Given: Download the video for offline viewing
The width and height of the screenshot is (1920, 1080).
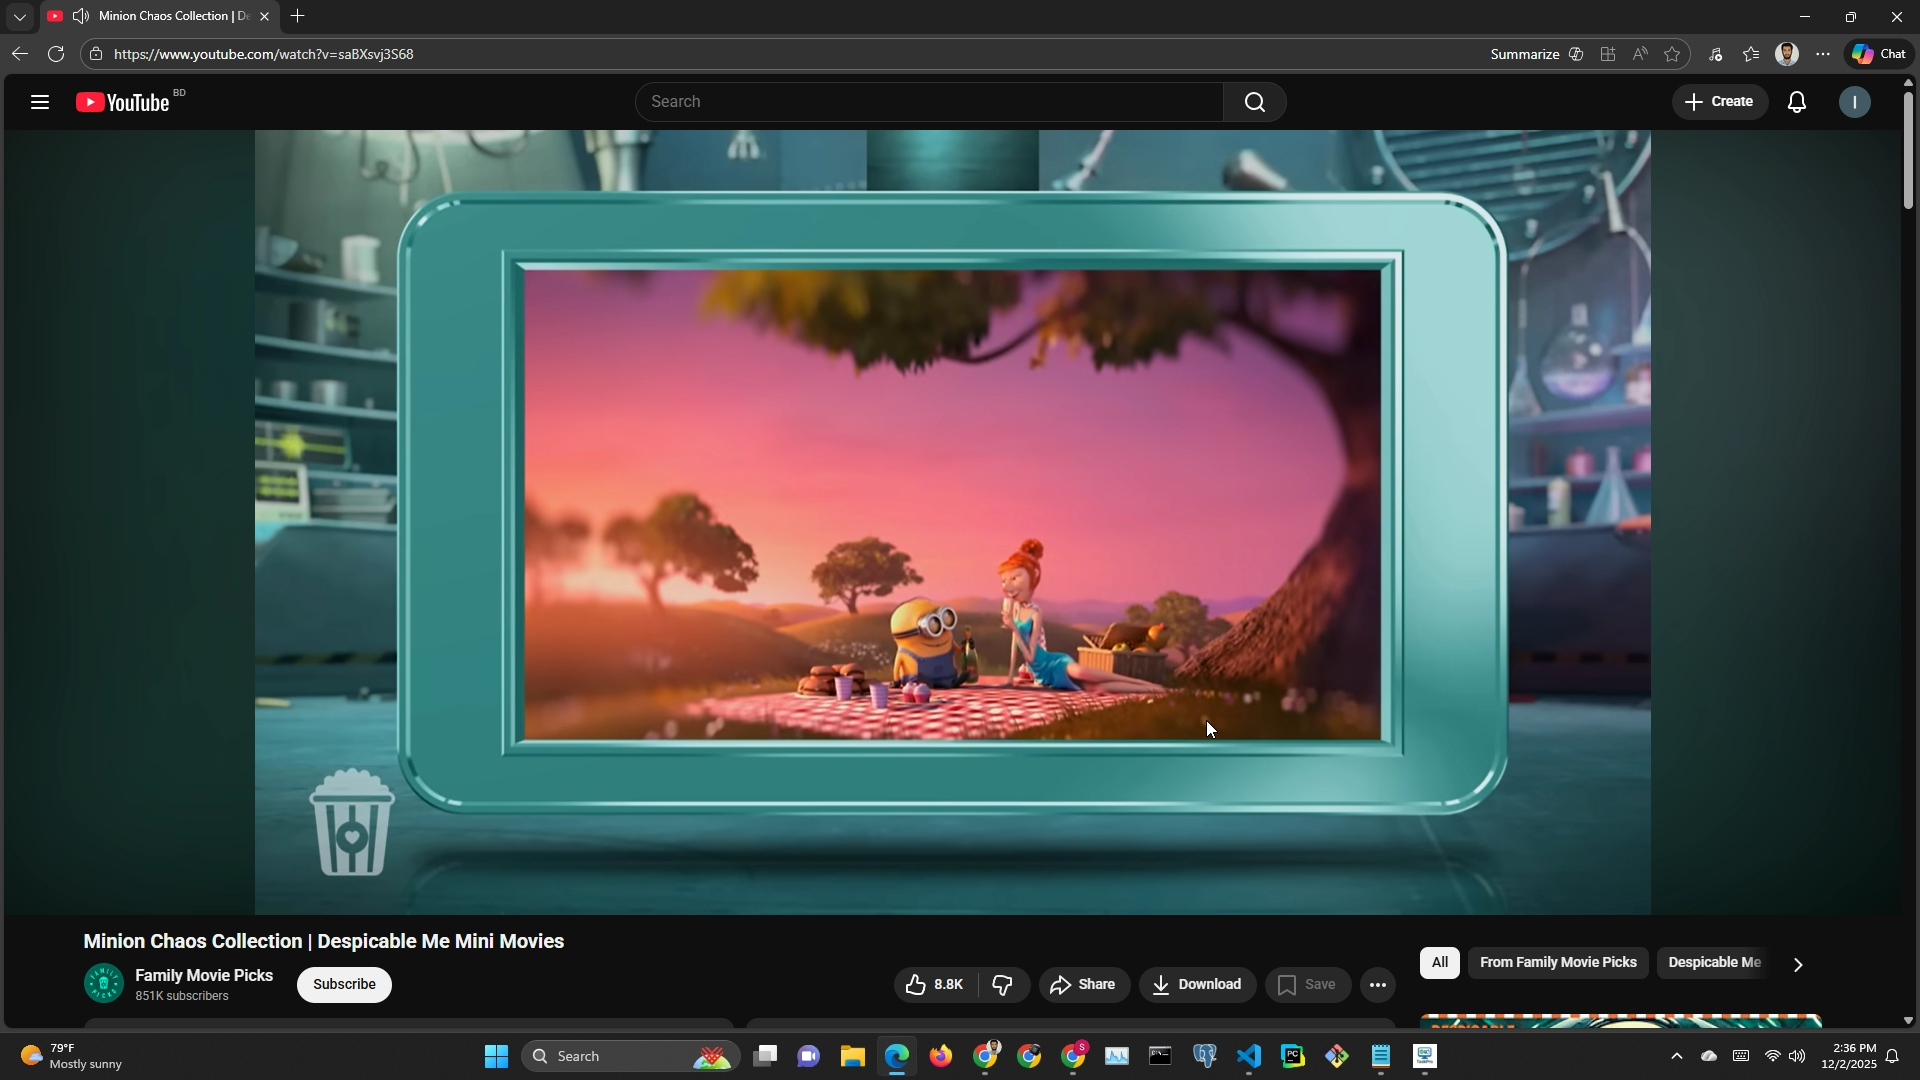Looking at the screenshot, I should point(1196,985).
